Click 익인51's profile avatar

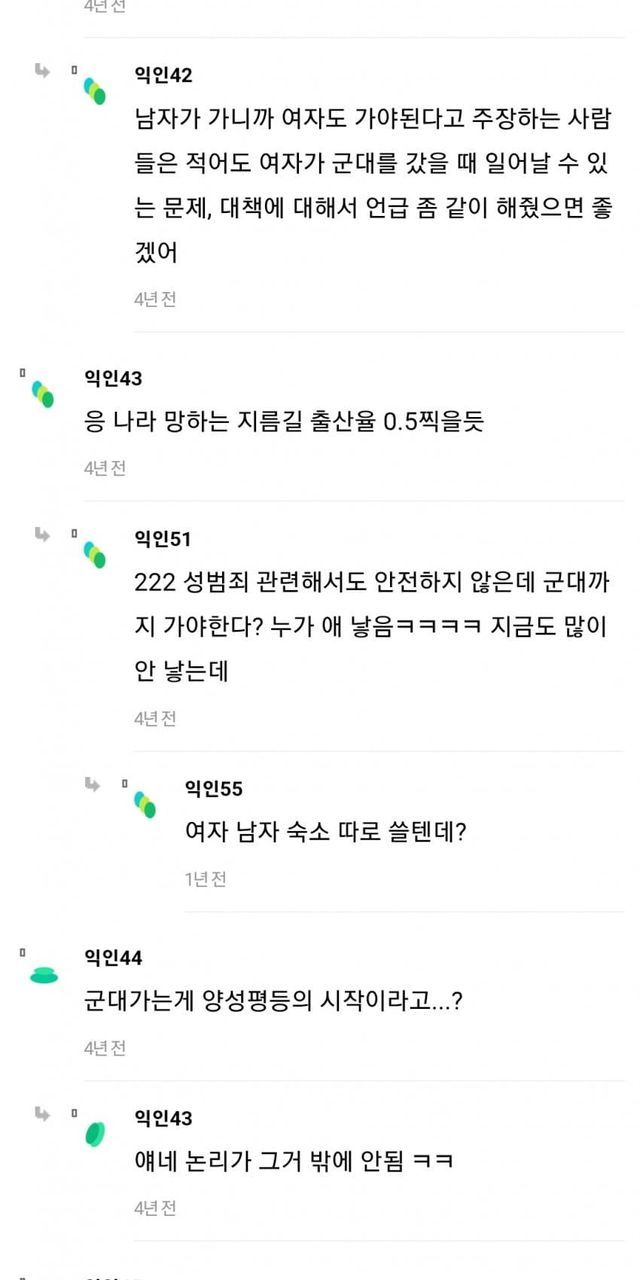[x=94, y=553]
